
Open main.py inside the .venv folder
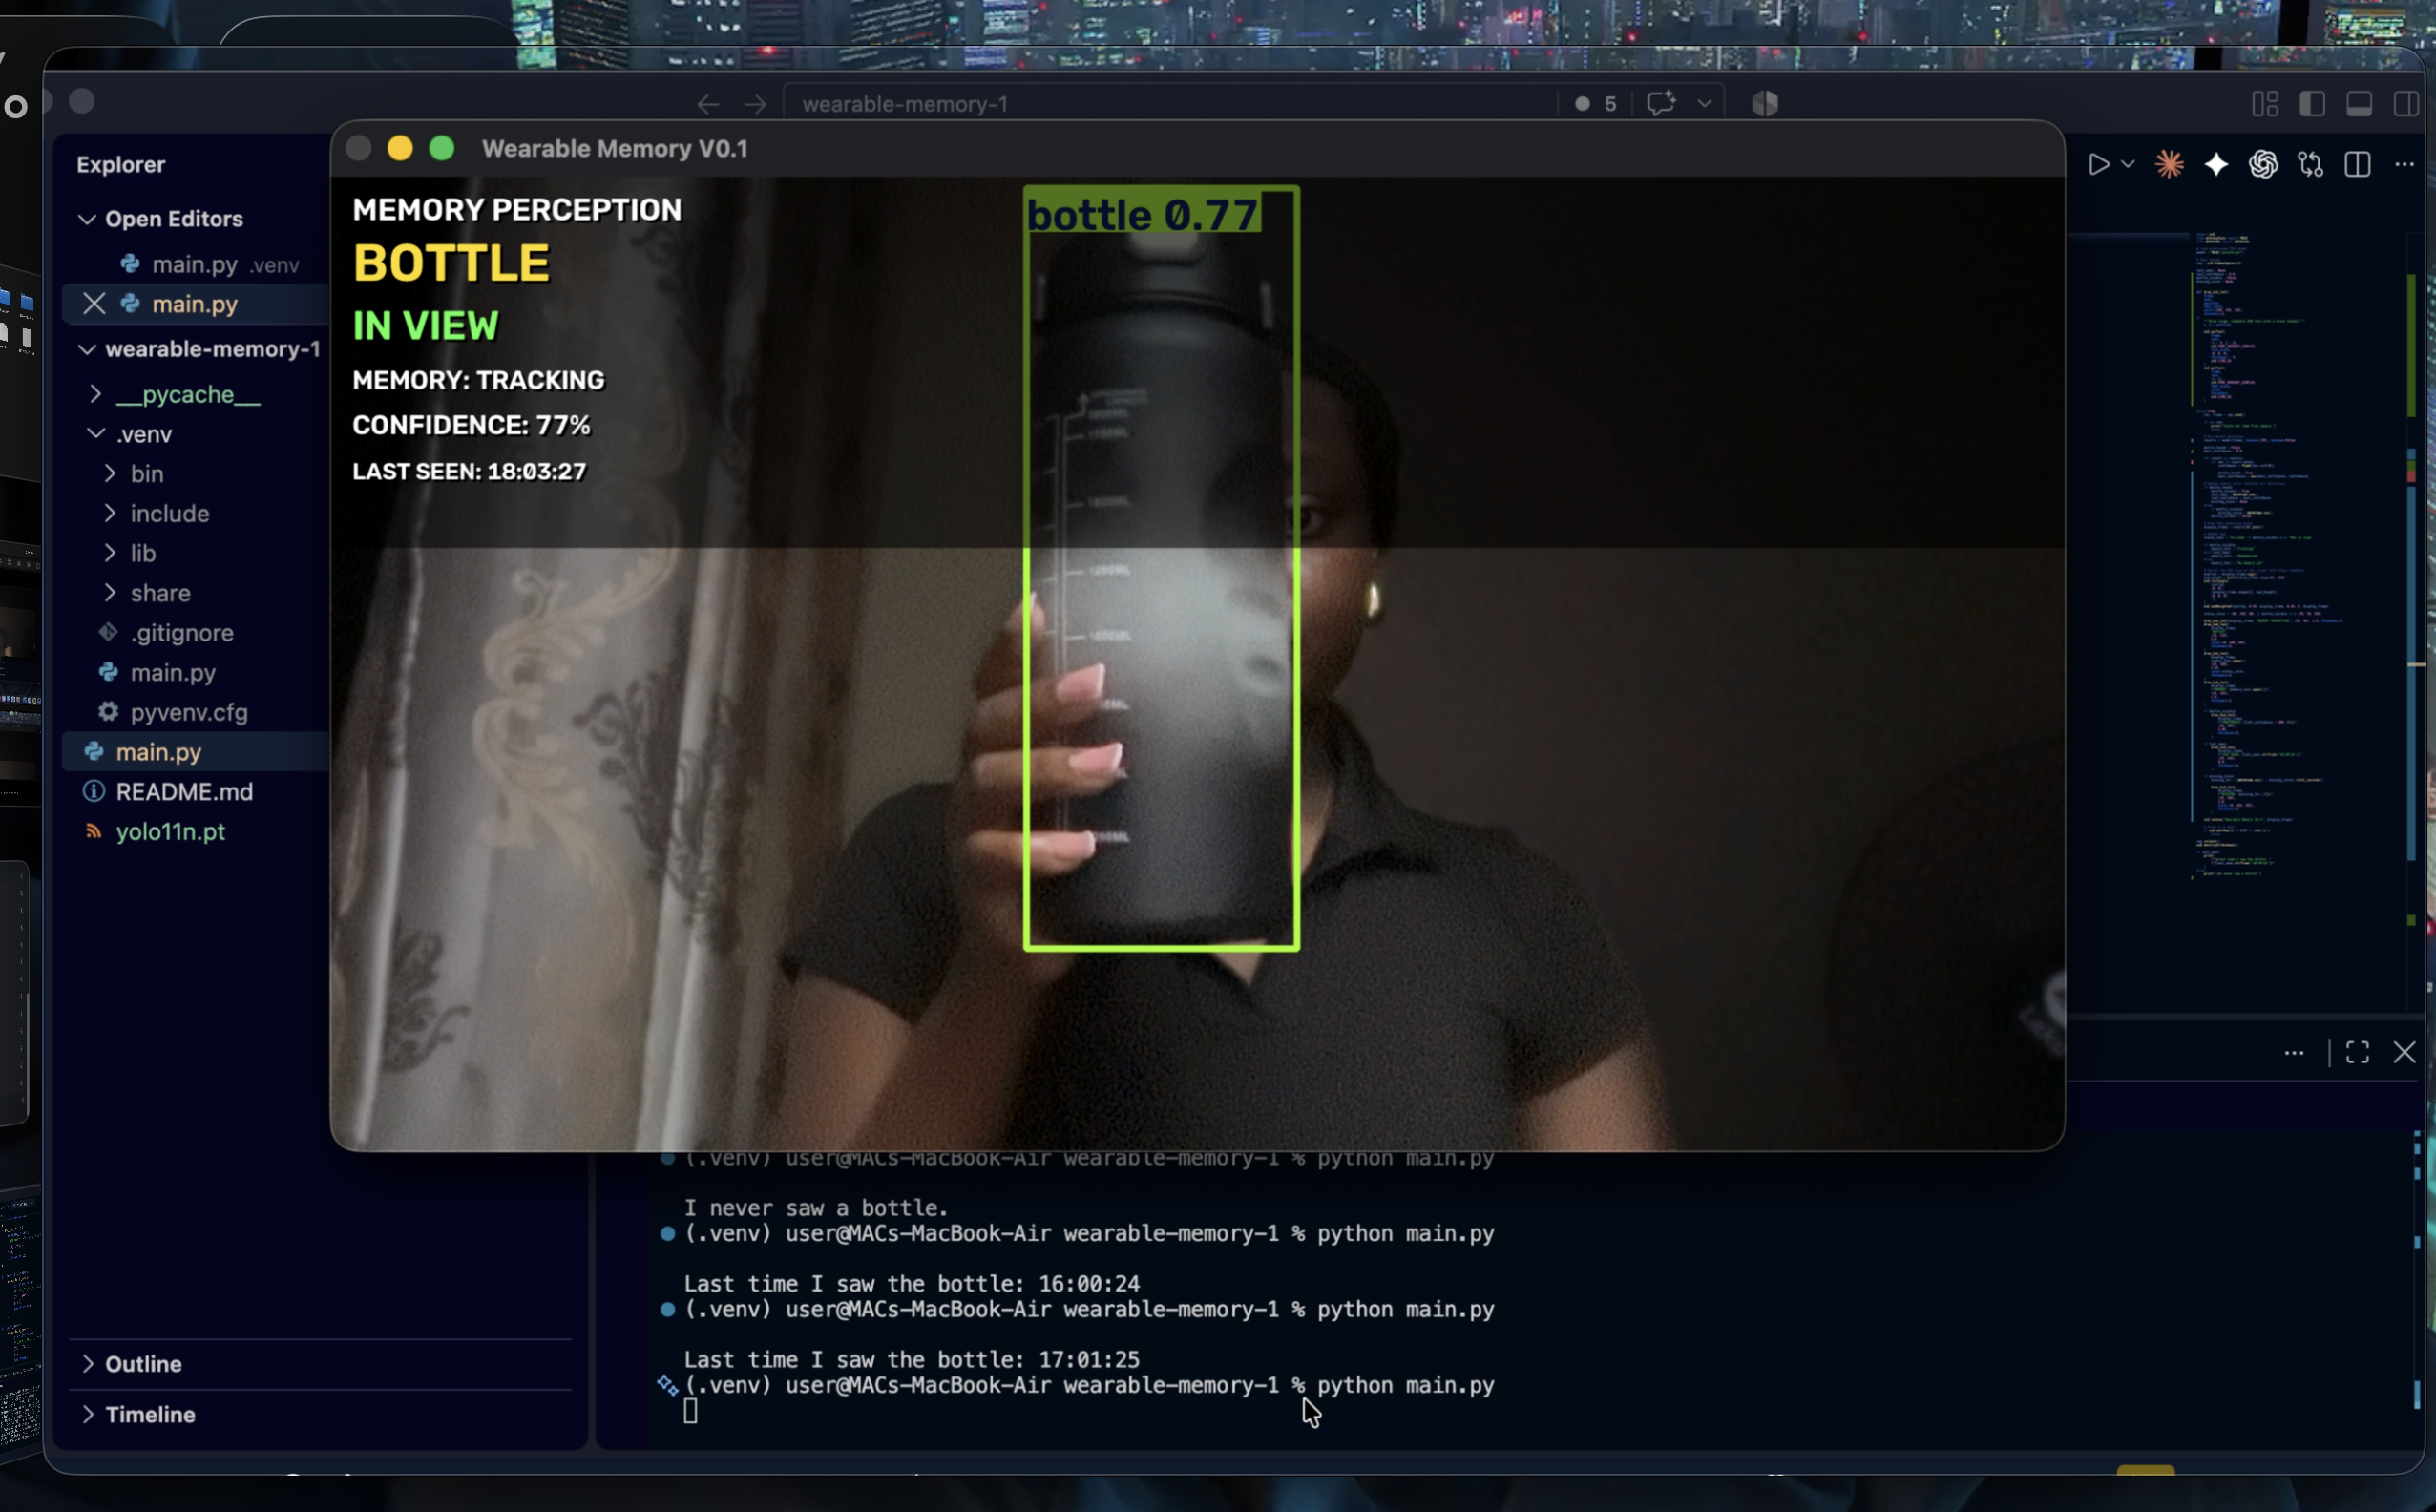coord(173,673)
